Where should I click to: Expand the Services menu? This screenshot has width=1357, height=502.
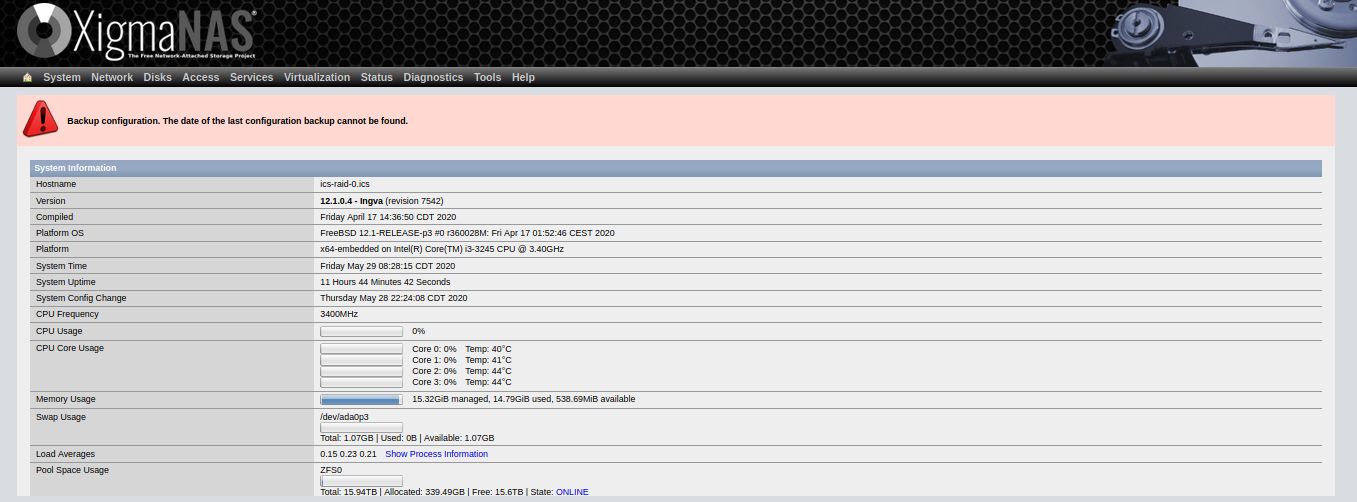(251, 78)
